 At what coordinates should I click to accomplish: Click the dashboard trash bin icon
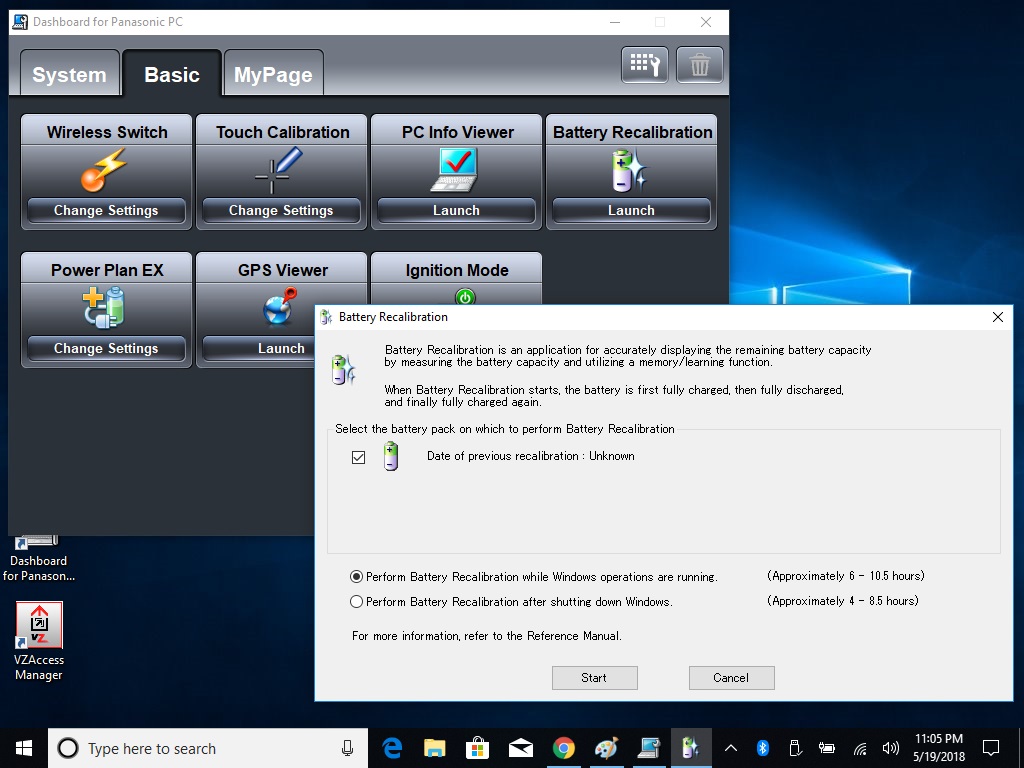tap(700, 66)
